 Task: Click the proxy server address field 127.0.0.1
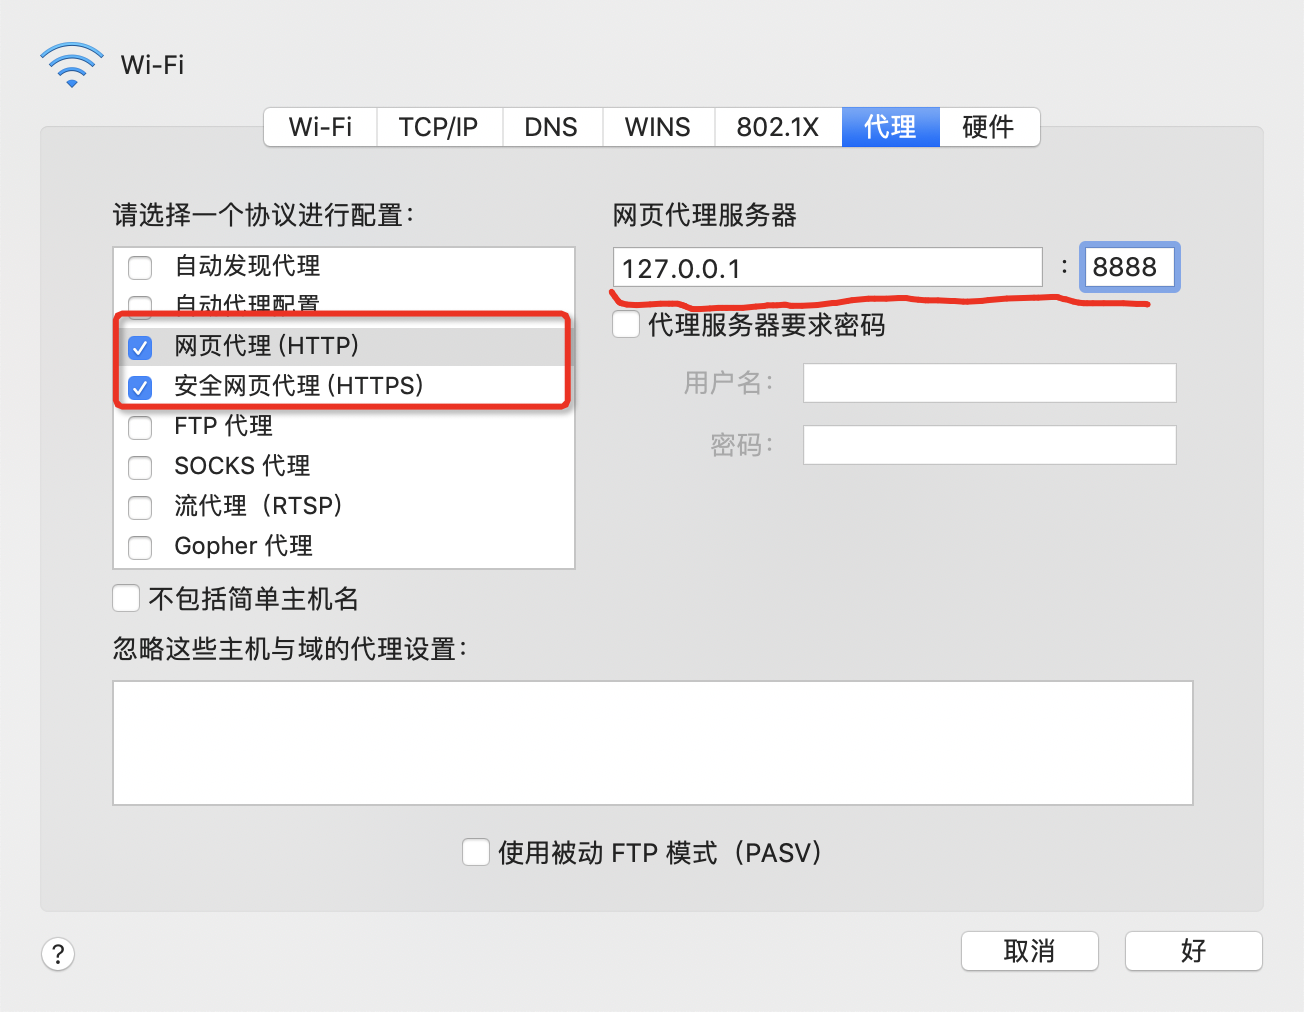pyautogui.click(x=828, y=268)
